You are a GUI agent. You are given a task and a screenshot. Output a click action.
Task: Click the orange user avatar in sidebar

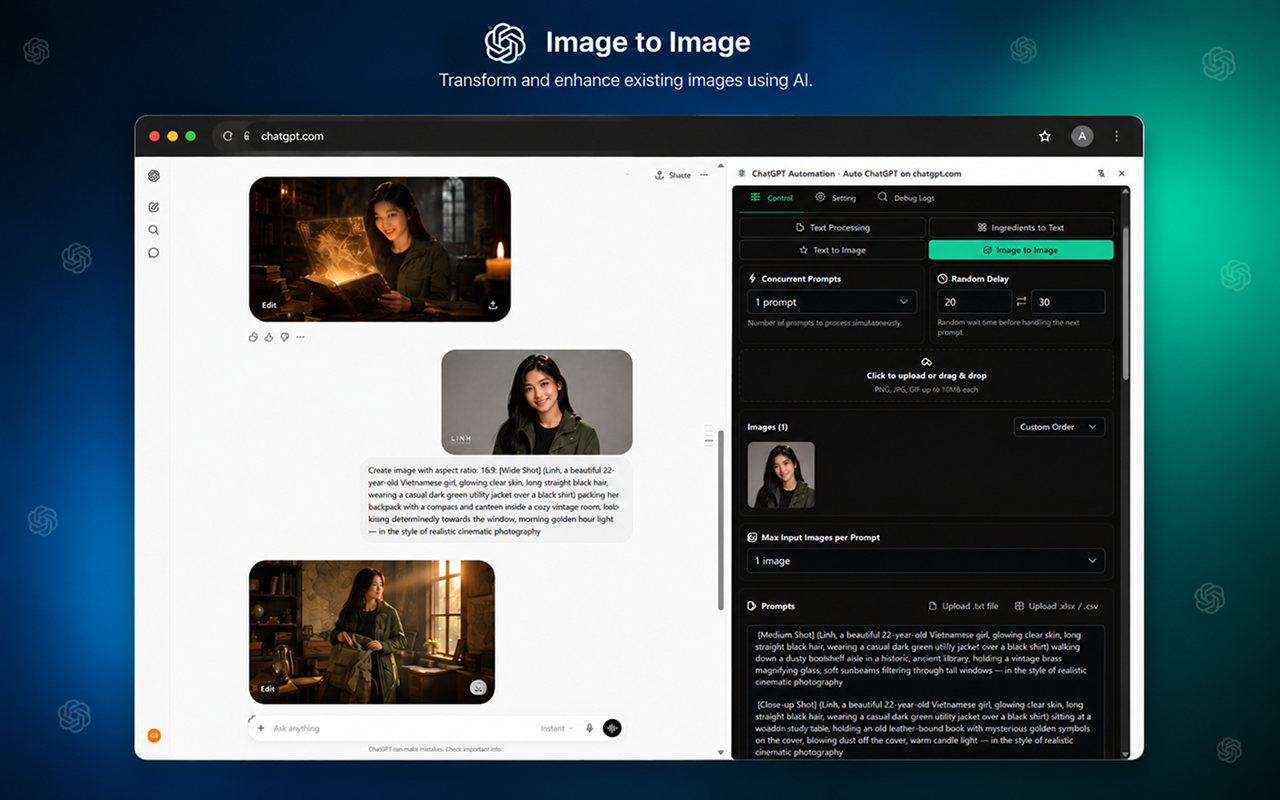tap(154, 735)
